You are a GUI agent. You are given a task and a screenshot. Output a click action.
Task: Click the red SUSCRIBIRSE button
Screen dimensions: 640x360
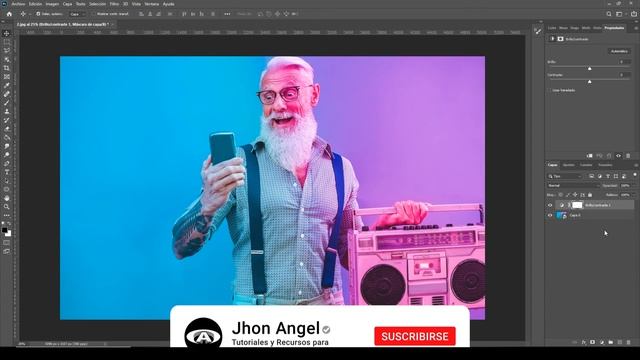415,336
